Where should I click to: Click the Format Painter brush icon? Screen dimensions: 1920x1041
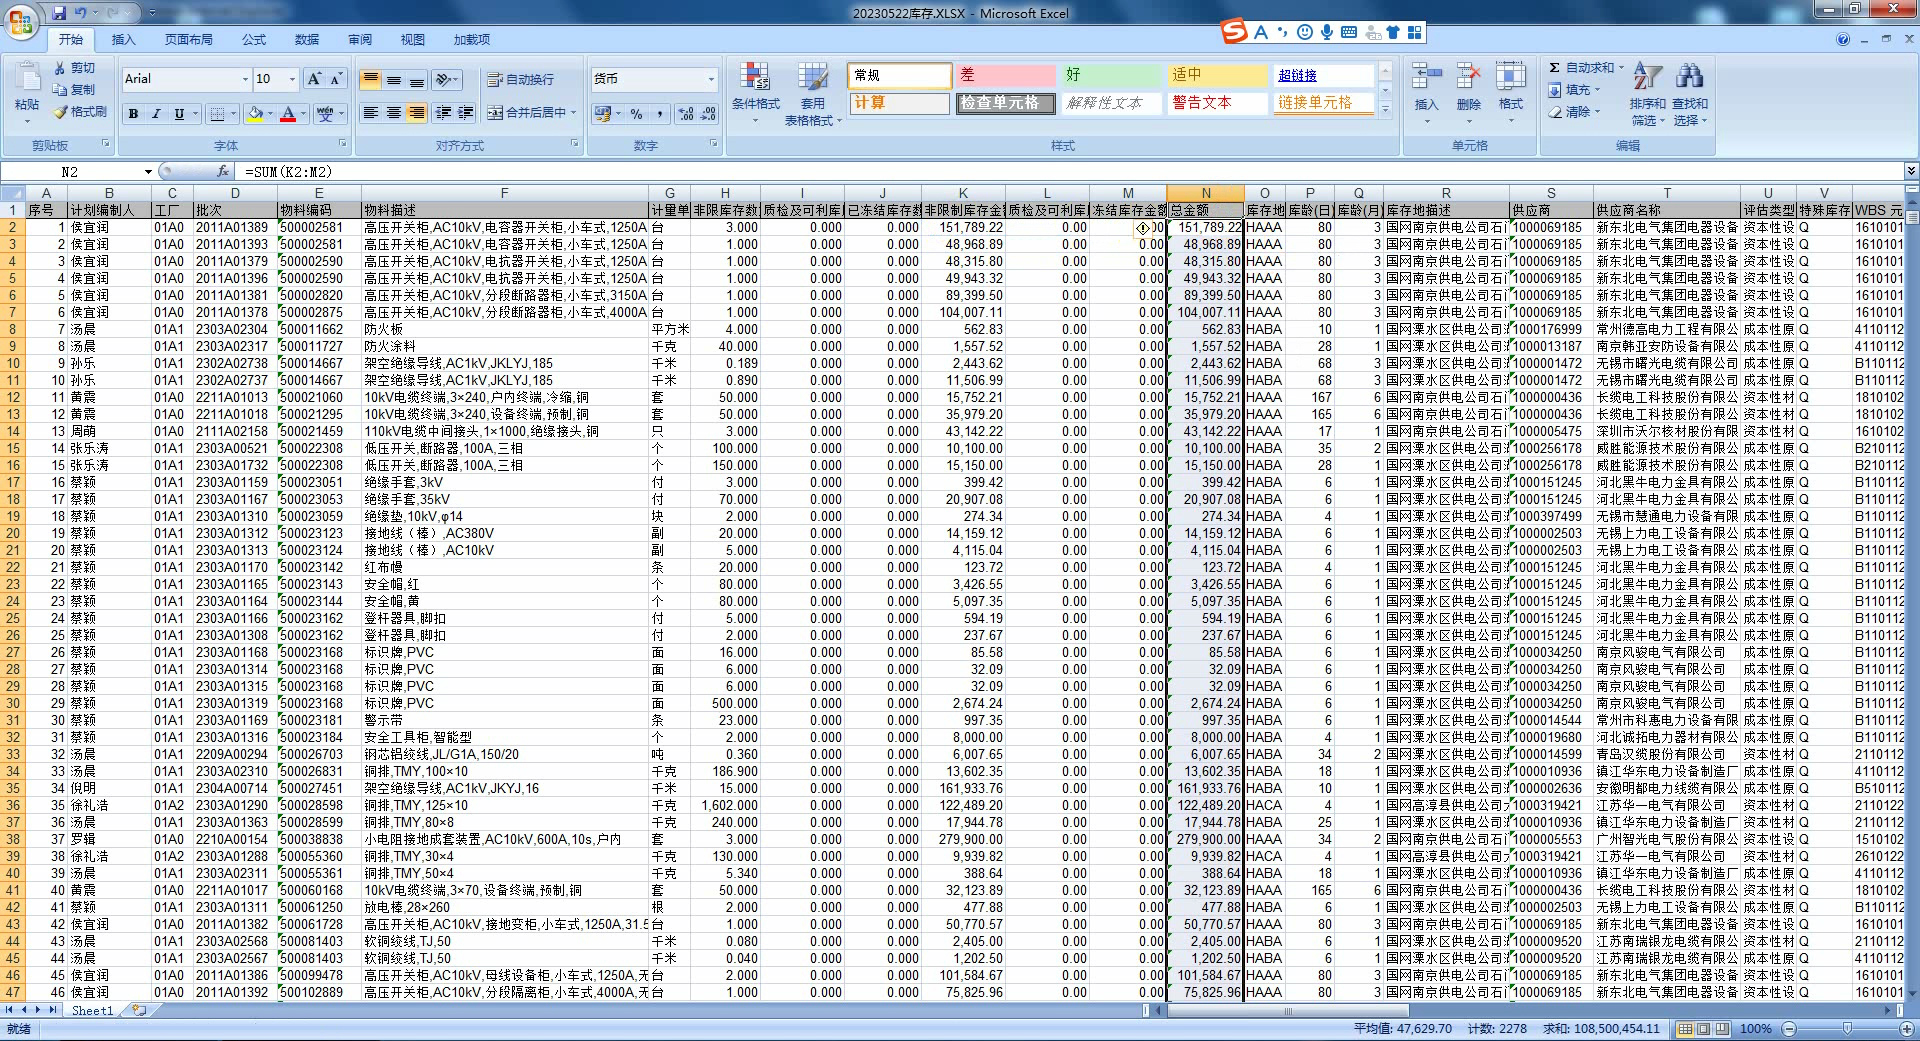click(x=62, y=112)
